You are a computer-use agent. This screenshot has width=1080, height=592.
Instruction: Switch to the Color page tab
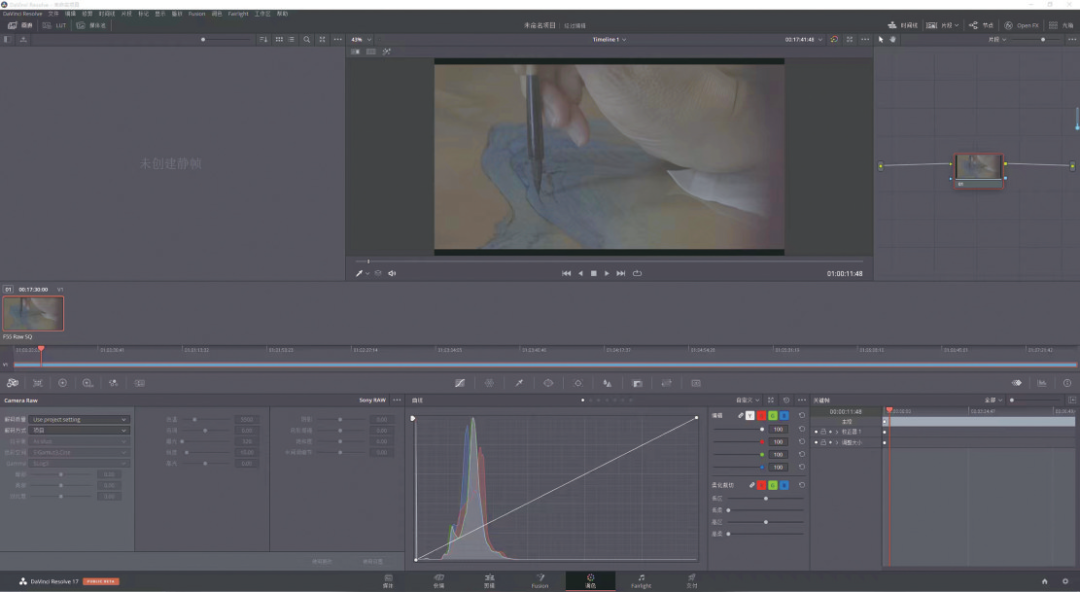tap(590, 581)
